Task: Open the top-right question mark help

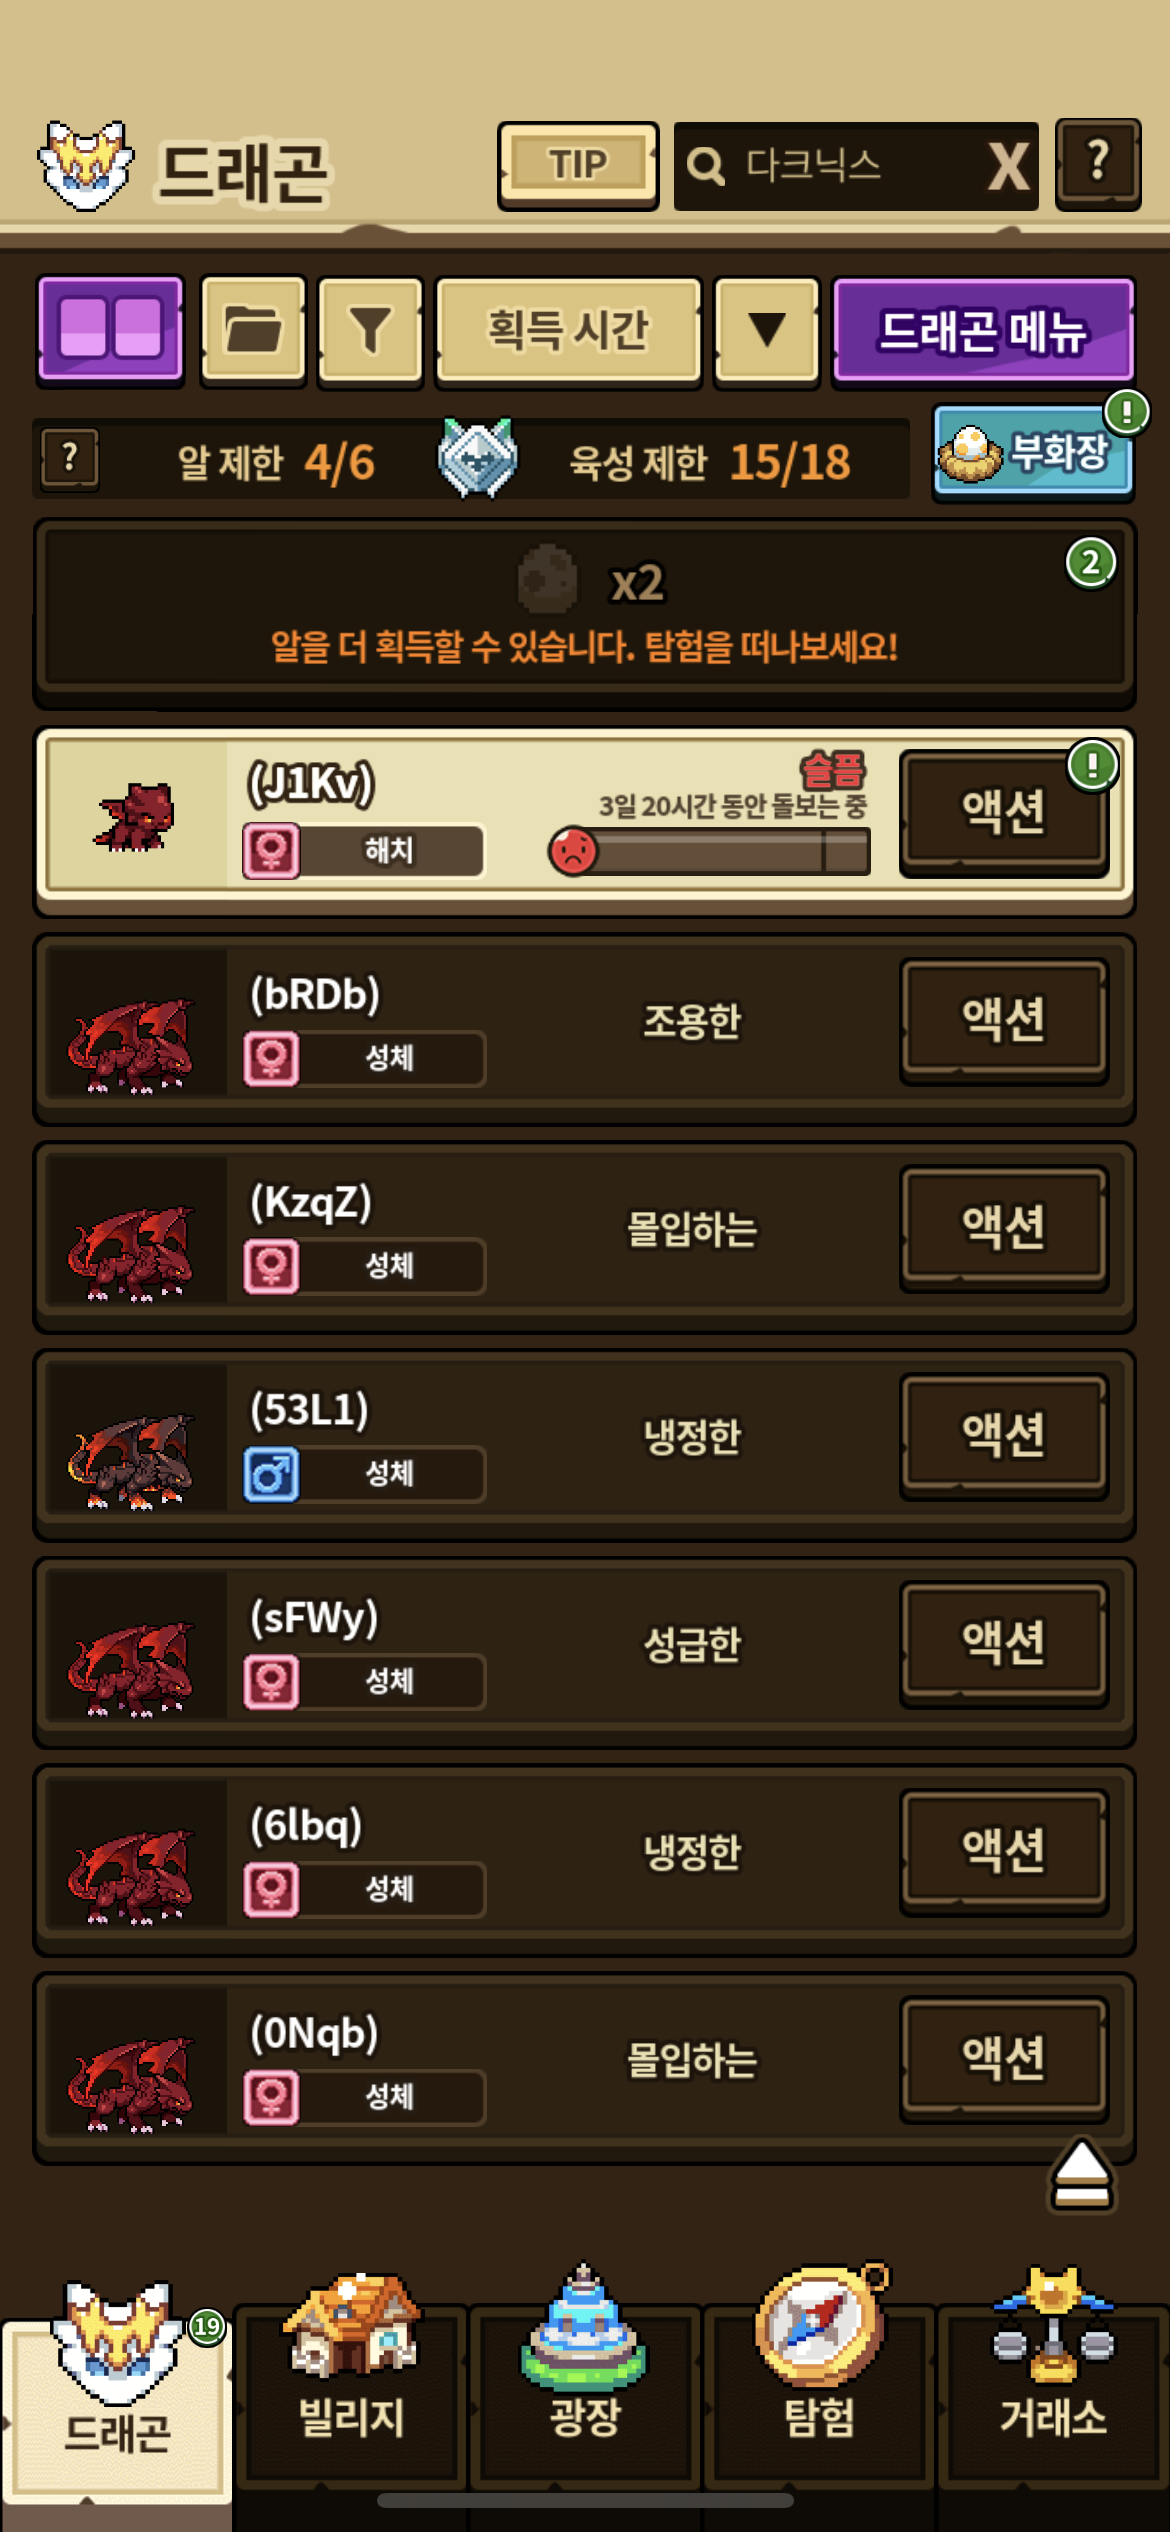Action: pyautogui.click(x=1098, y=163)
